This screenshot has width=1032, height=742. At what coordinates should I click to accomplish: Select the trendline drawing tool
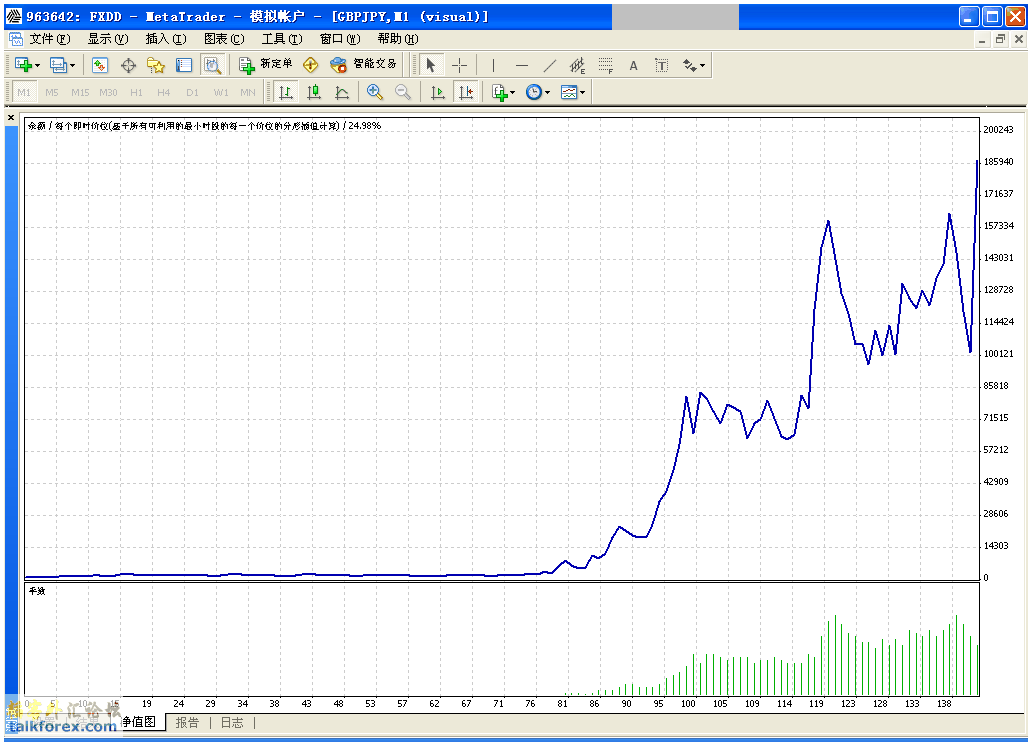tap(550, 65)
